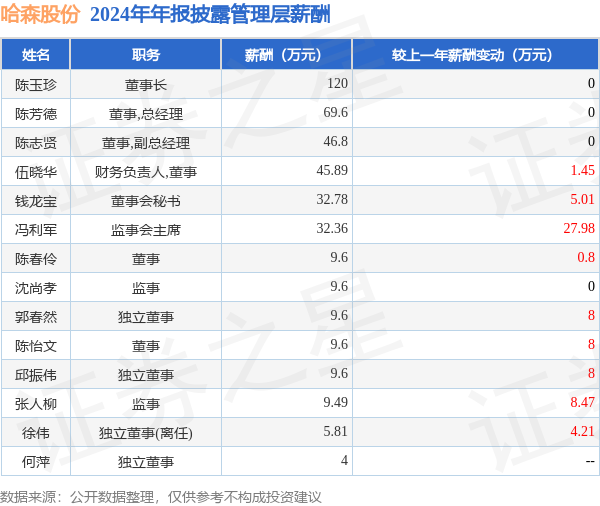Click the 董事,副总经理 position cell
The image size is (600, 506).
tap(145, 143)
